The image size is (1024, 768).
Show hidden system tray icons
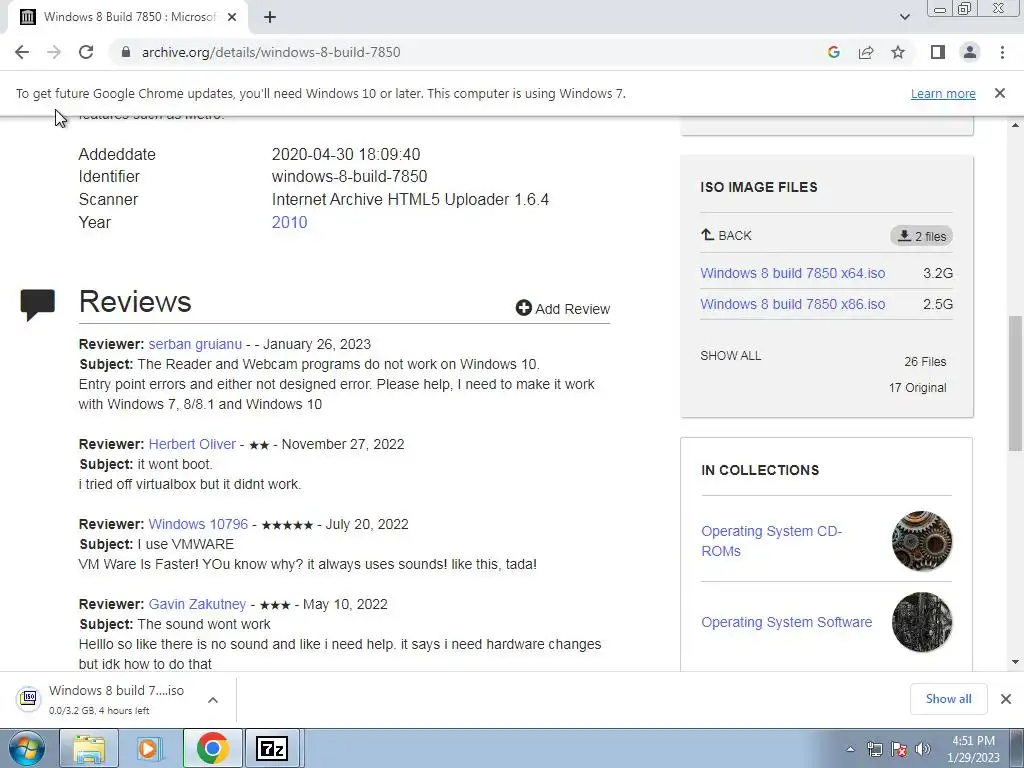tap(850, 749)
